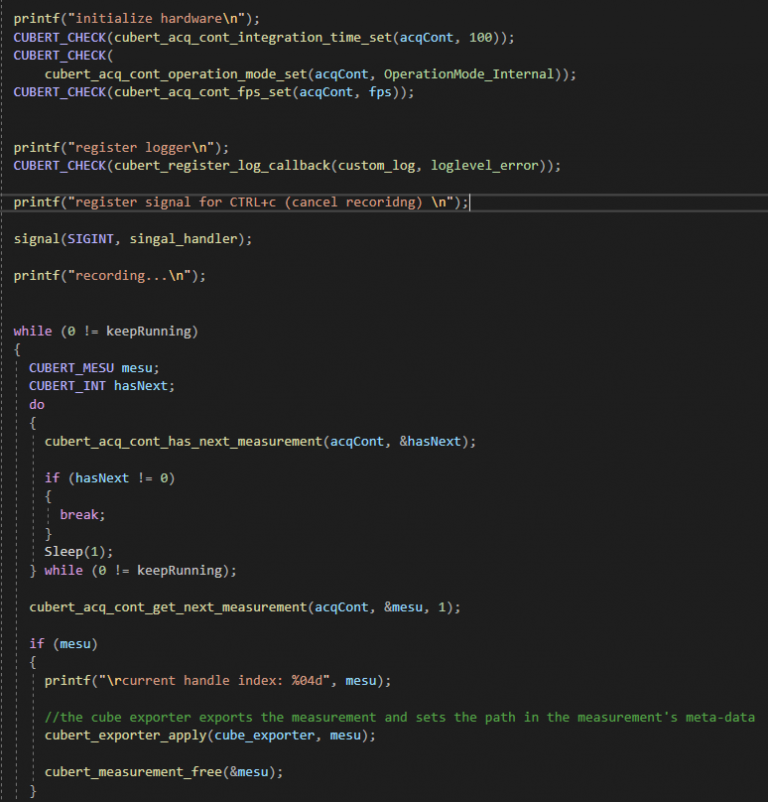Click cubert_acq_cont_get_next_measurement call
Screen dimensions: 768x802
244,608
